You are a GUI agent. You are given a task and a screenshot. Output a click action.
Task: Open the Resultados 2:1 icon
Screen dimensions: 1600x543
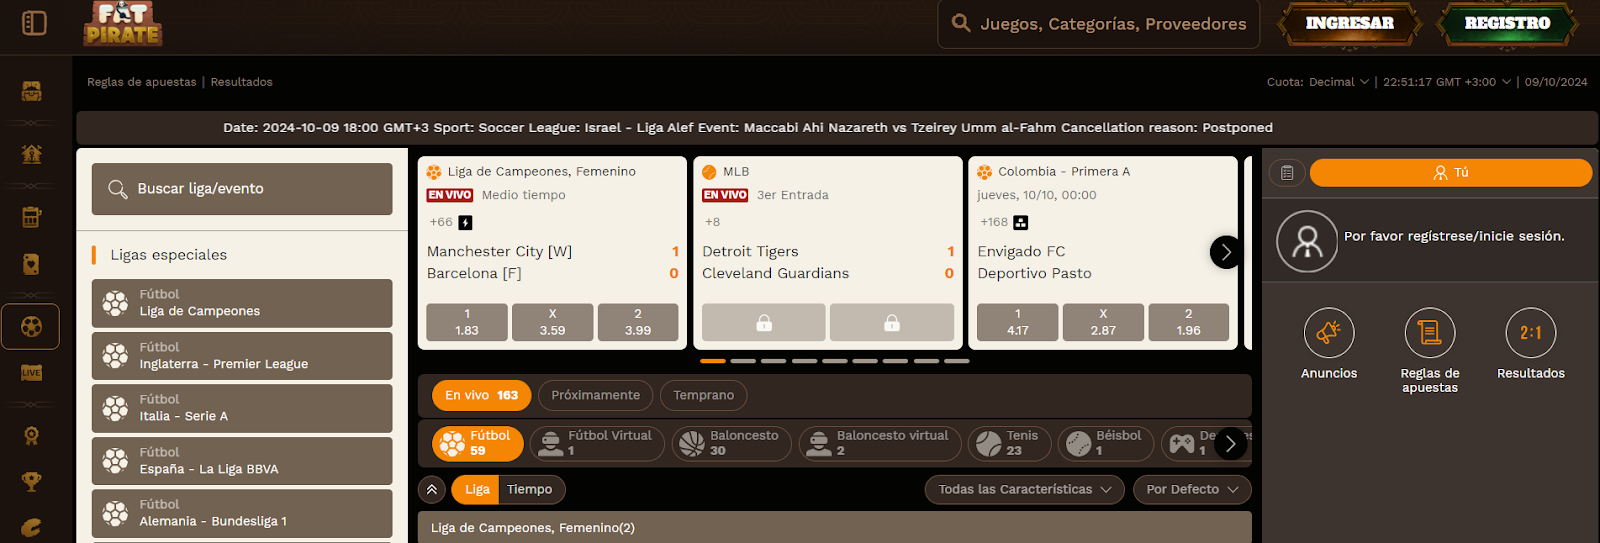[x=1531, y=333]
